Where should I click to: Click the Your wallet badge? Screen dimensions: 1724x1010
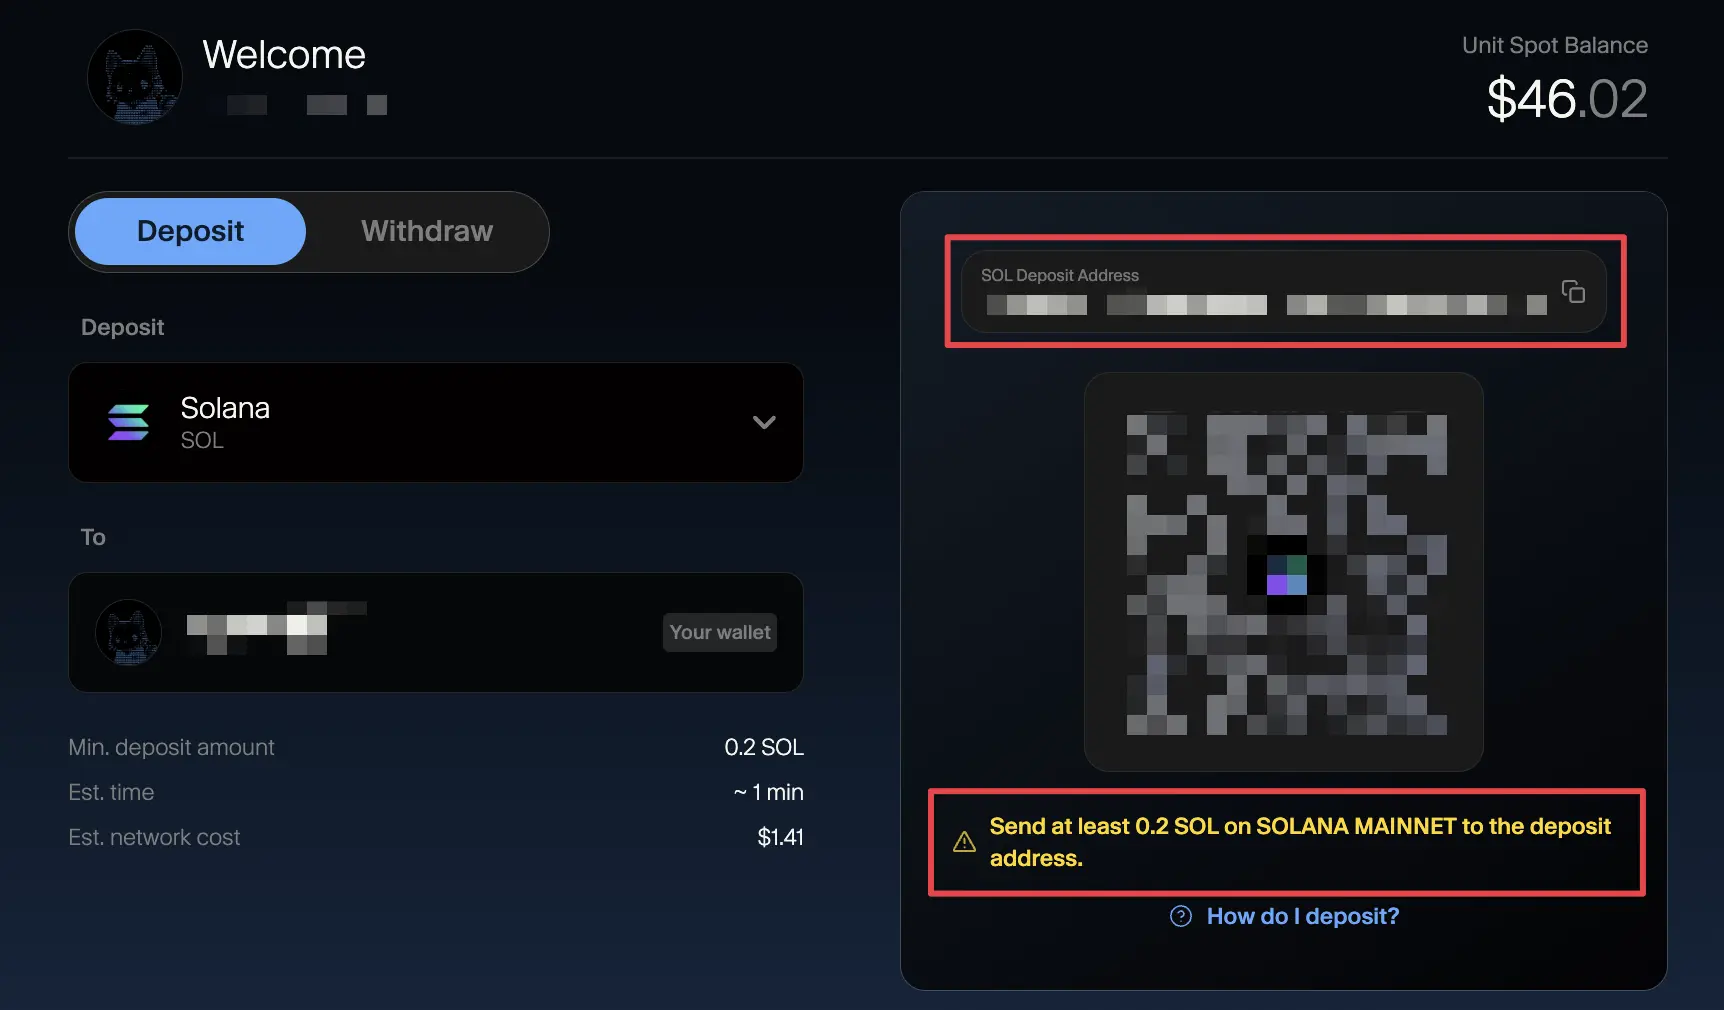[x=720, y=632]
